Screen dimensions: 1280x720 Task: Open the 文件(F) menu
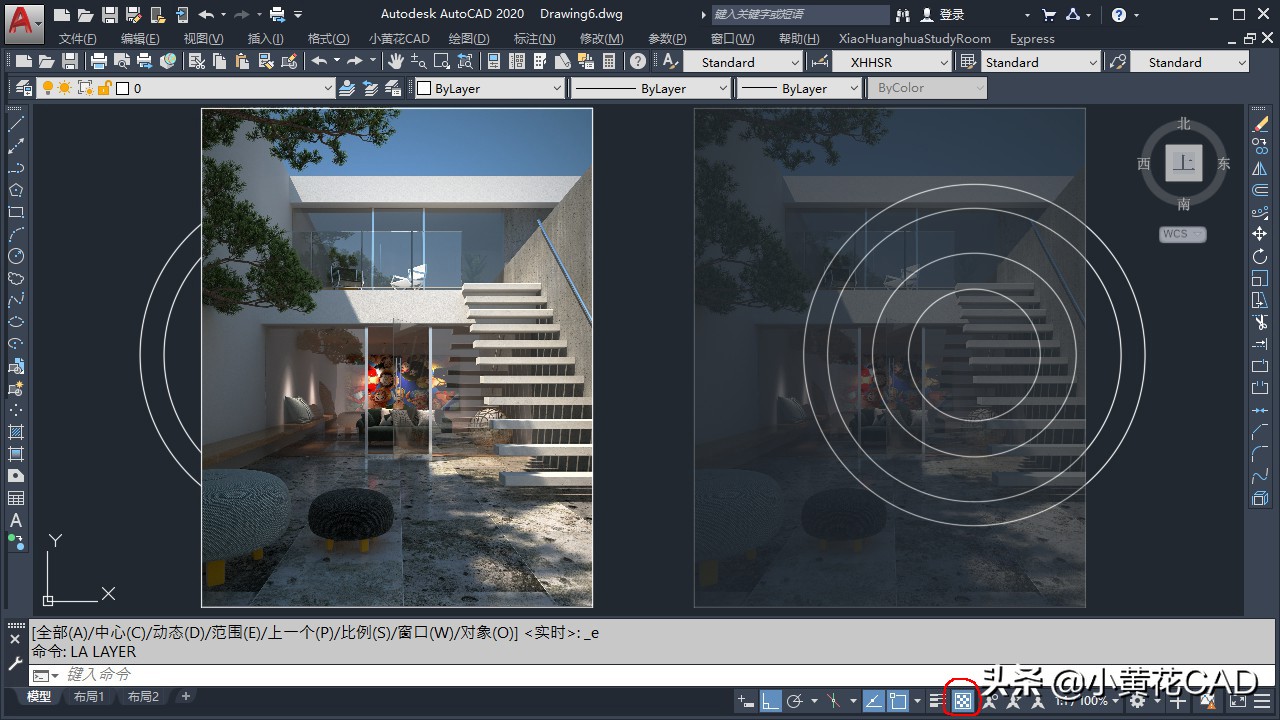77,38
